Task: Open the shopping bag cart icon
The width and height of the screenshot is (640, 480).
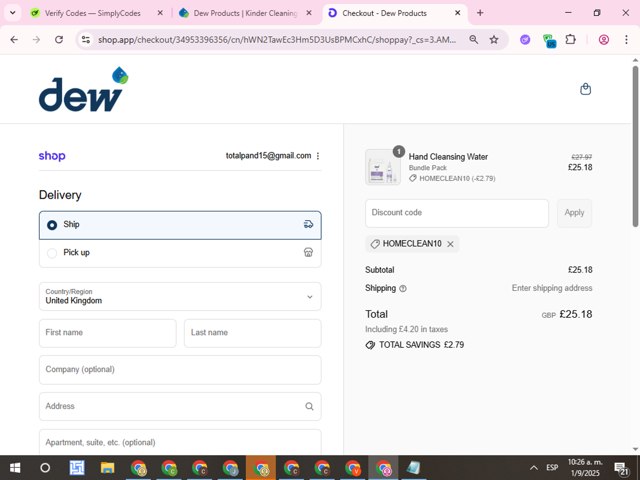Action: pos(585,89)
